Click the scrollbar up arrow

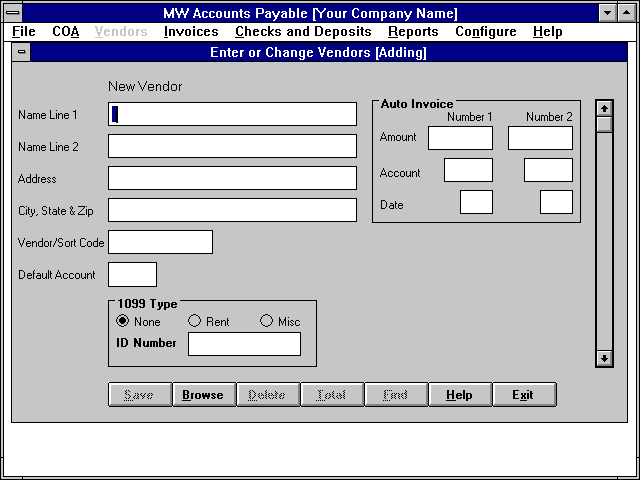604,108
